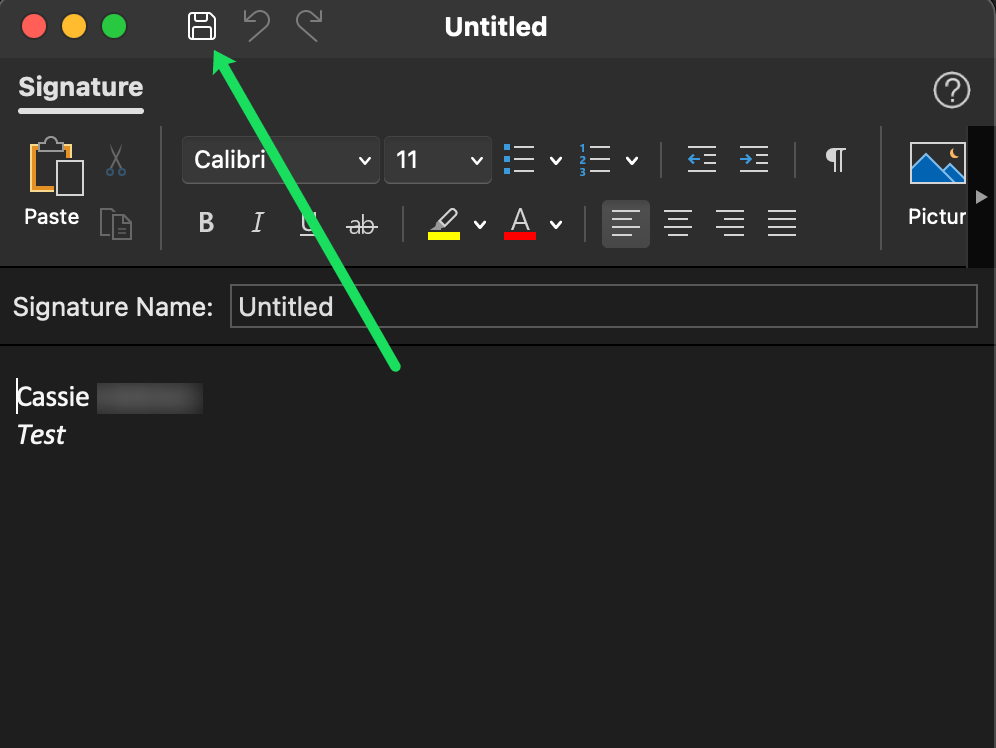The height and width of the screenshot is (748, 996).
Task: Save the signature using the disk icon
Action: click(x=202, y=27)
